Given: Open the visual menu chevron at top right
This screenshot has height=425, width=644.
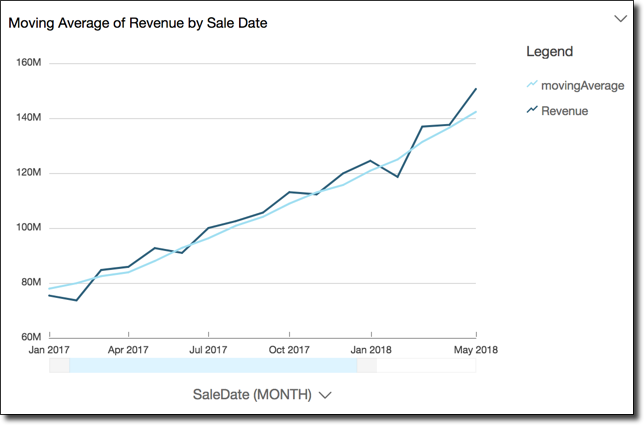Looking at the screenshot, I should [x=619, y=18].
